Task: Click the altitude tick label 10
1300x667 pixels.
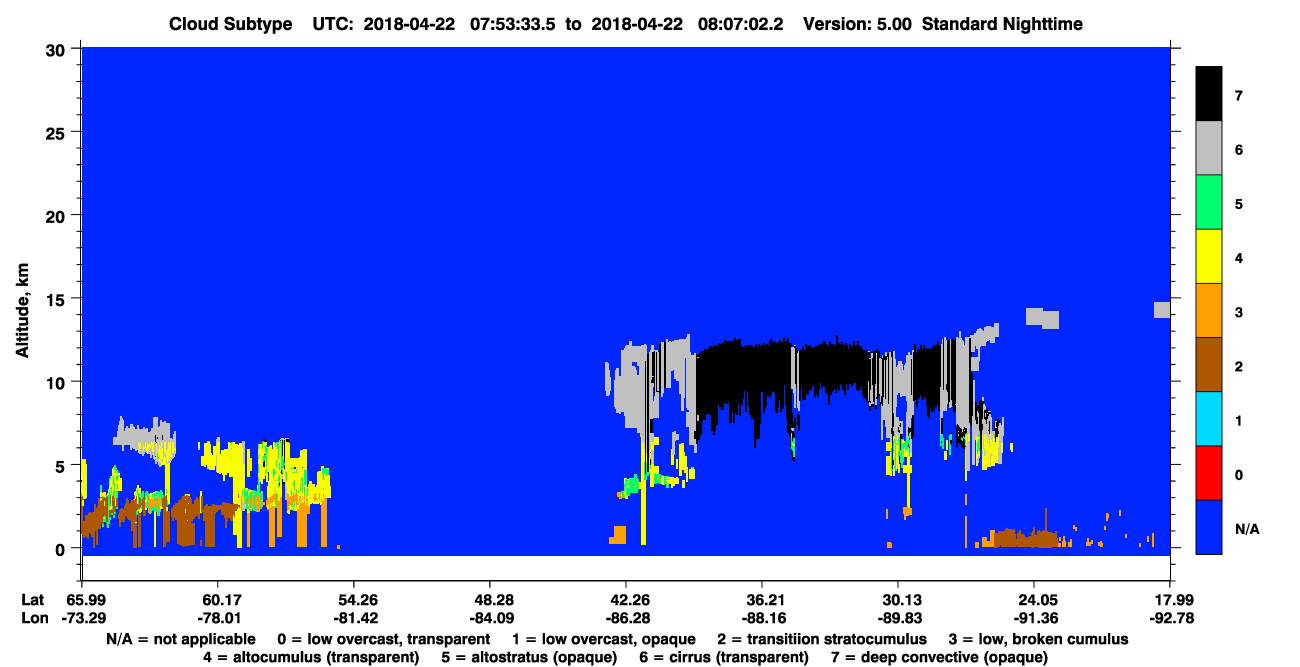Action: pyautogui.click(x=58, y=382)
